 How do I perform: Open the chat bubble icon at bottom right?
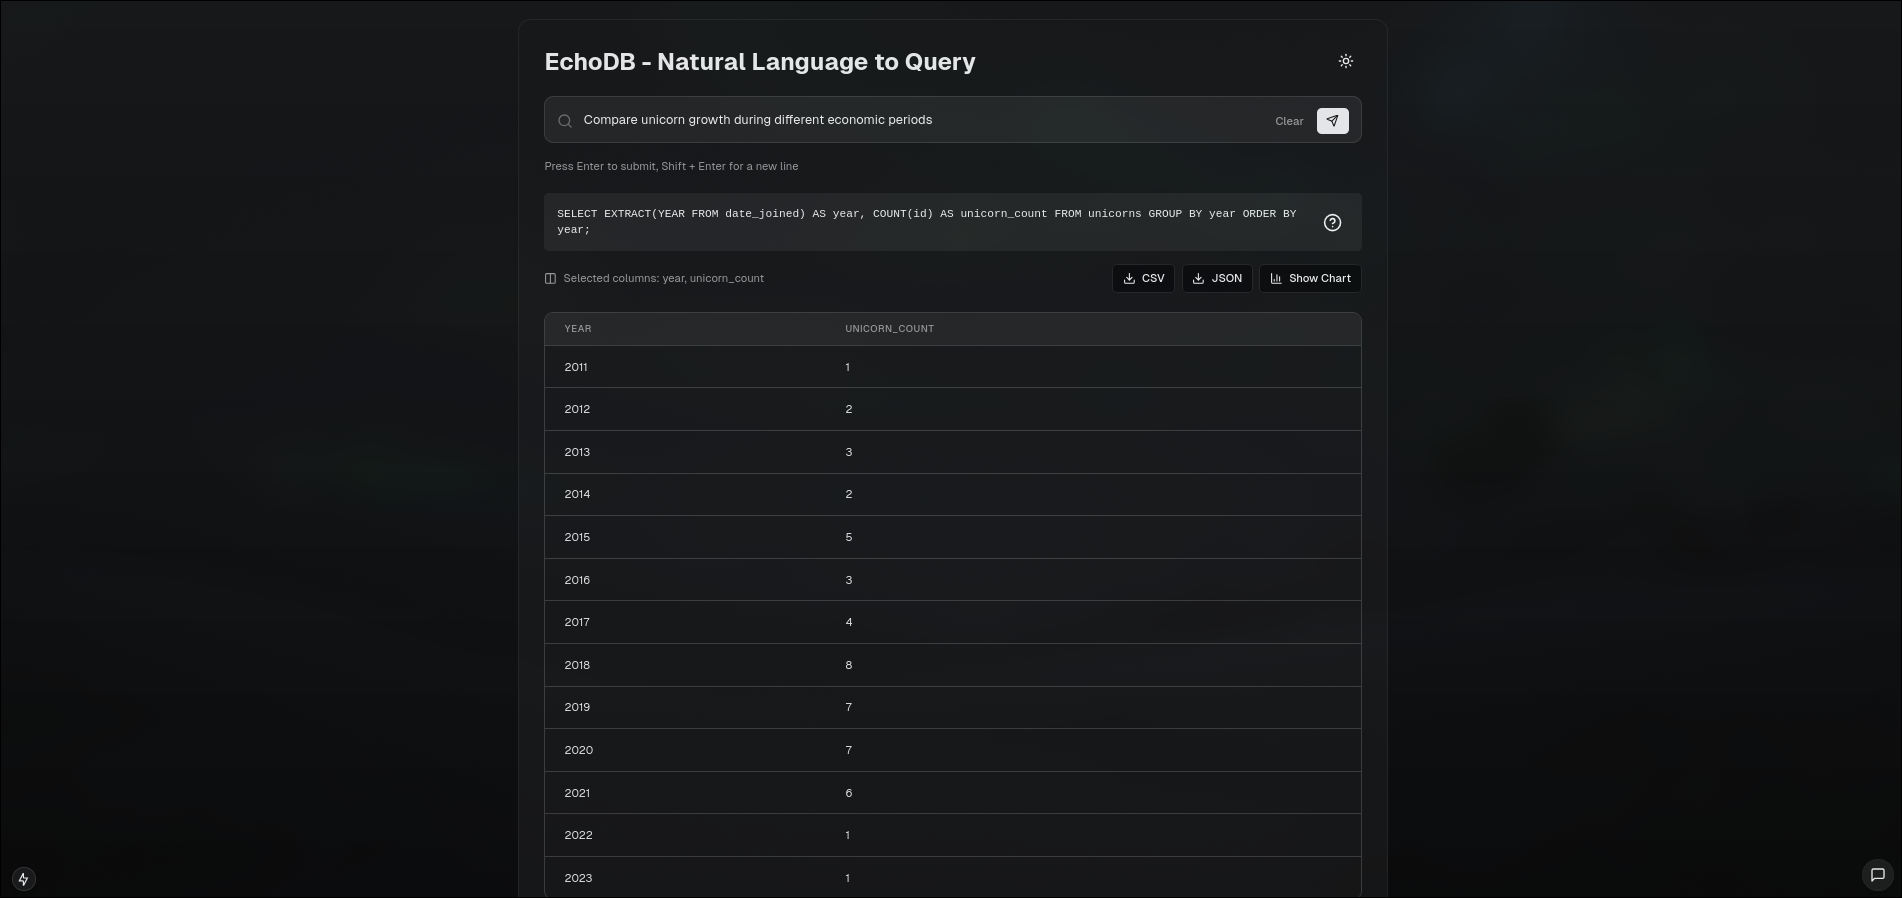(x=1878, y=875)
